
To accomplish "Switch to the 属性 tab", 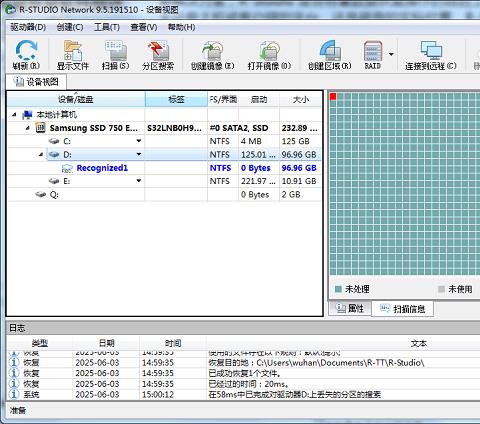I will [350, 308].
